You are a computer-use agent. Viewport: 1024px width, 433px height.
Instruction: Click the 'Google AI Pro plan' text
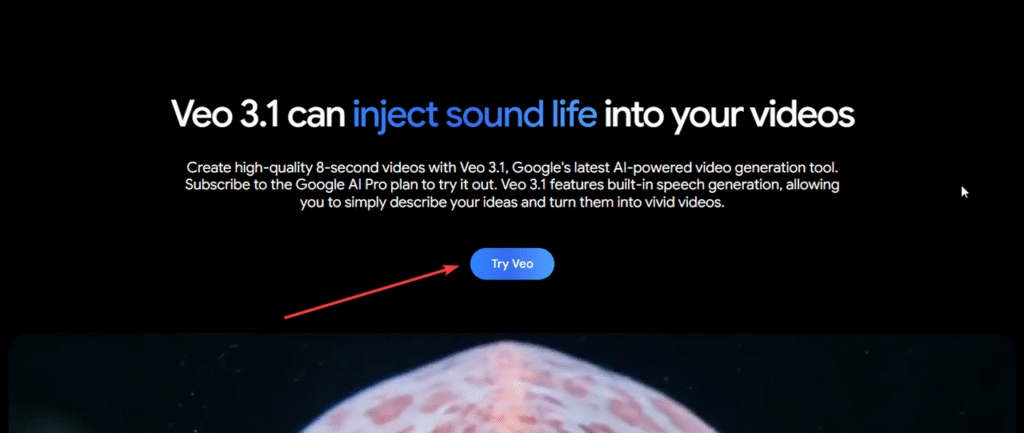coord(351,185)
